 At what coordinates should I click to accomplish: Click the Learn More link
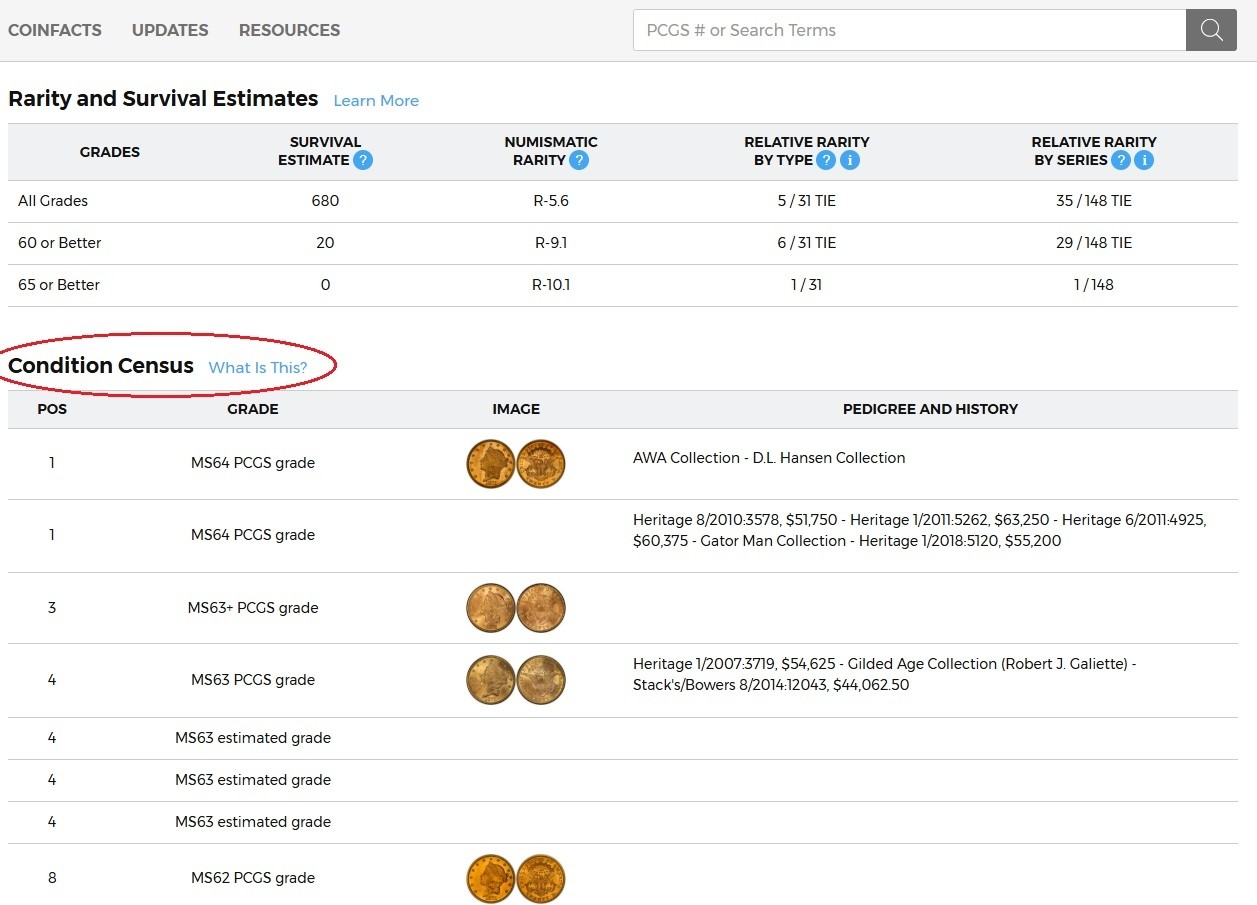[x=376, y=101]
